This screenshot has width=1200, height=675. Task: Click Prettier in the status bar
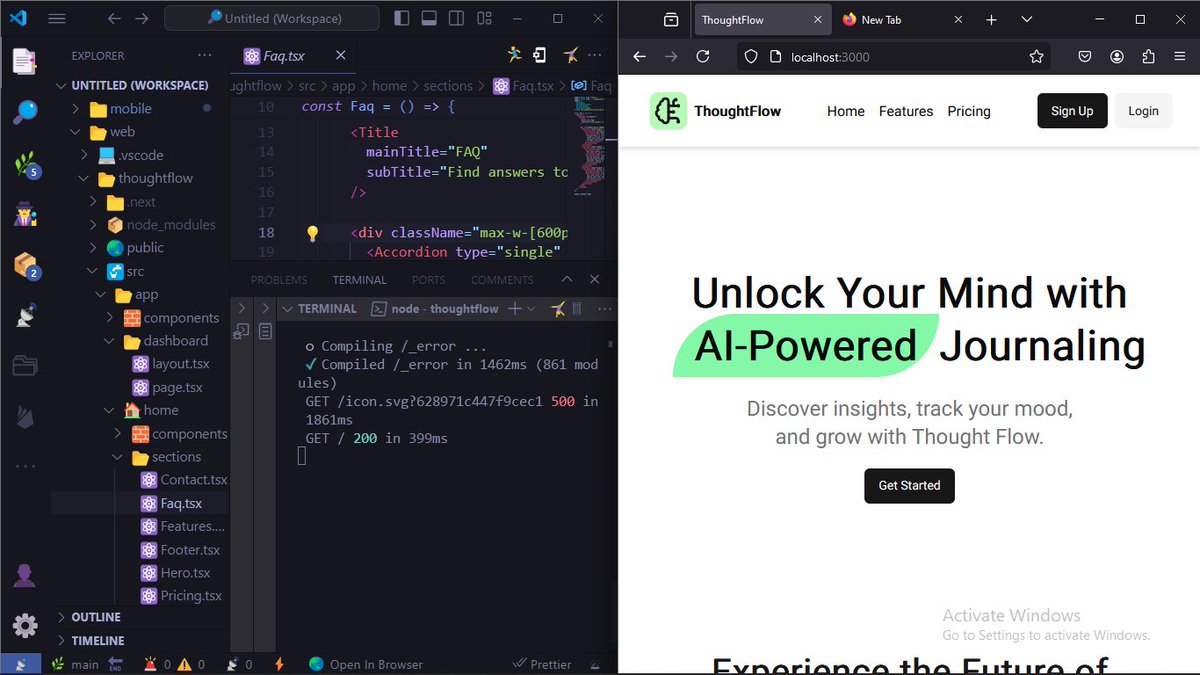[x=541, y=664]
